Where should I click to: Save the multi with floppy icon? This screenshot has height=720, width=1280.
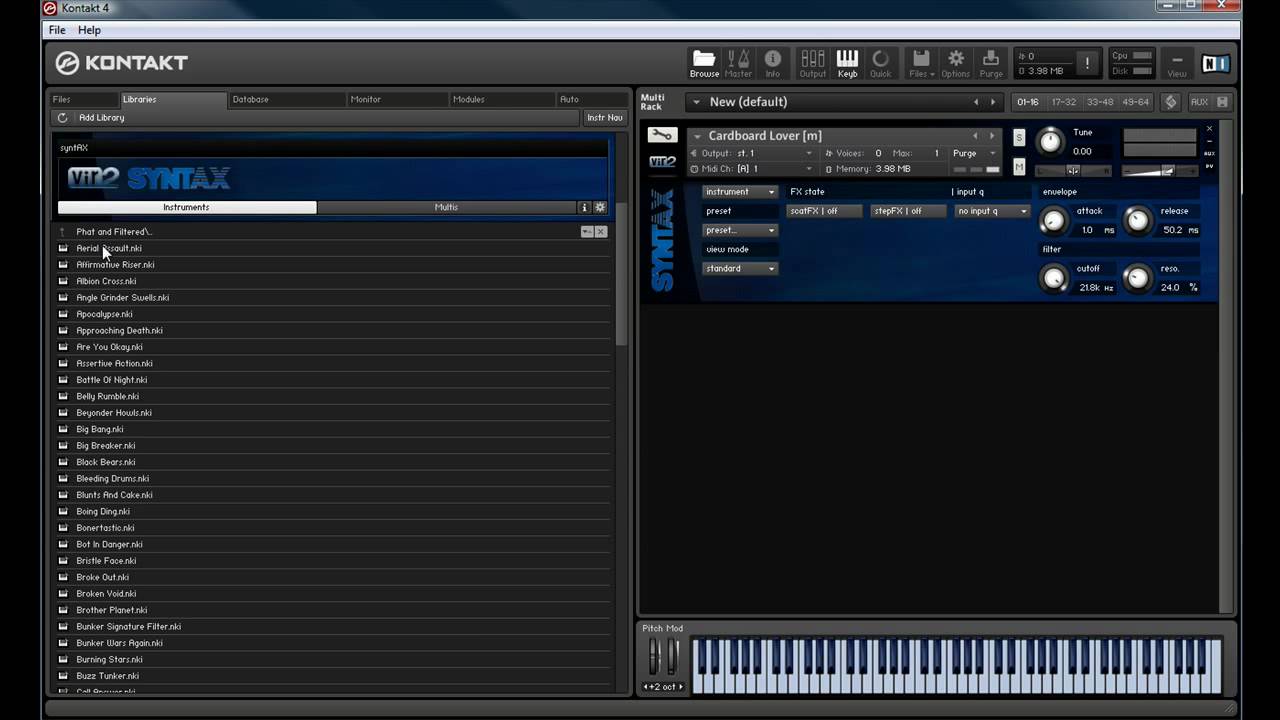(x=1222, y=102)
